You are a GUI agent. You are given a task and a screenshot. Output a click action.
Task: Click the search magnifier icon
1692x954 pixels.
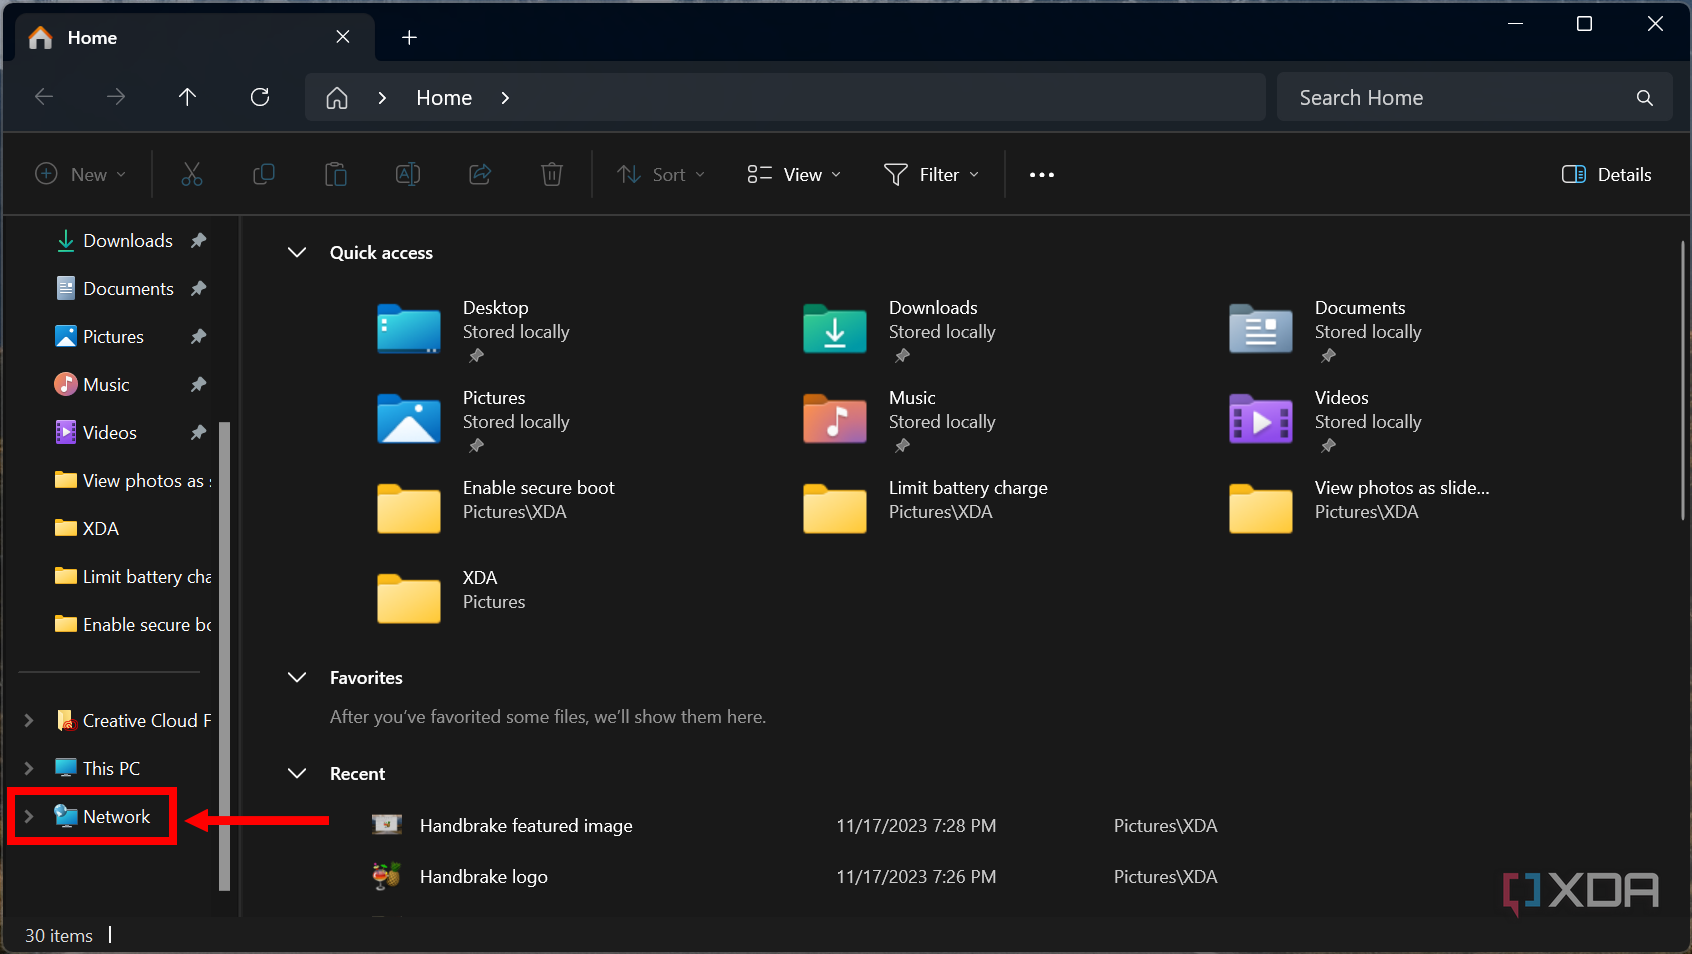click(1644, 98)
